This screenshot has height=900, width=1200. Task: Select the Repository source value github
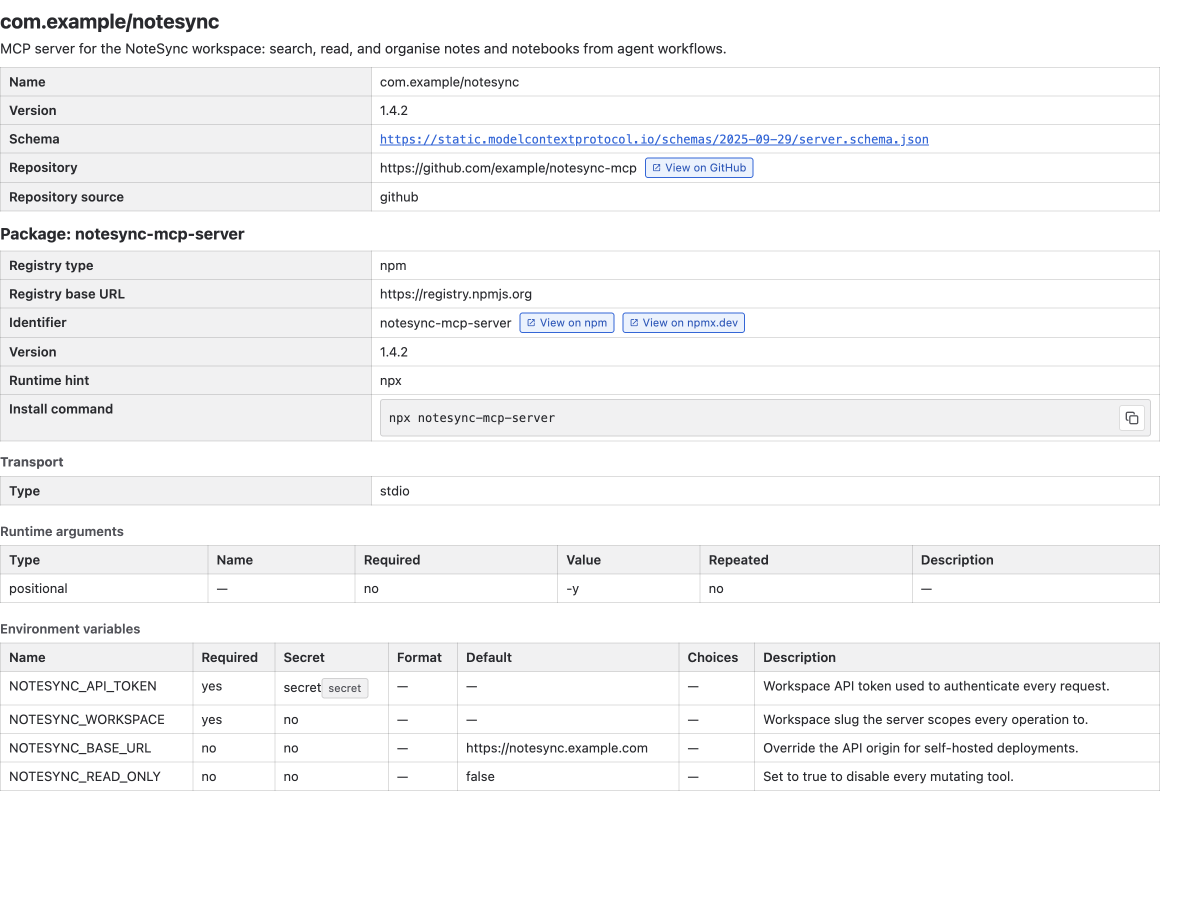(399, 197)
